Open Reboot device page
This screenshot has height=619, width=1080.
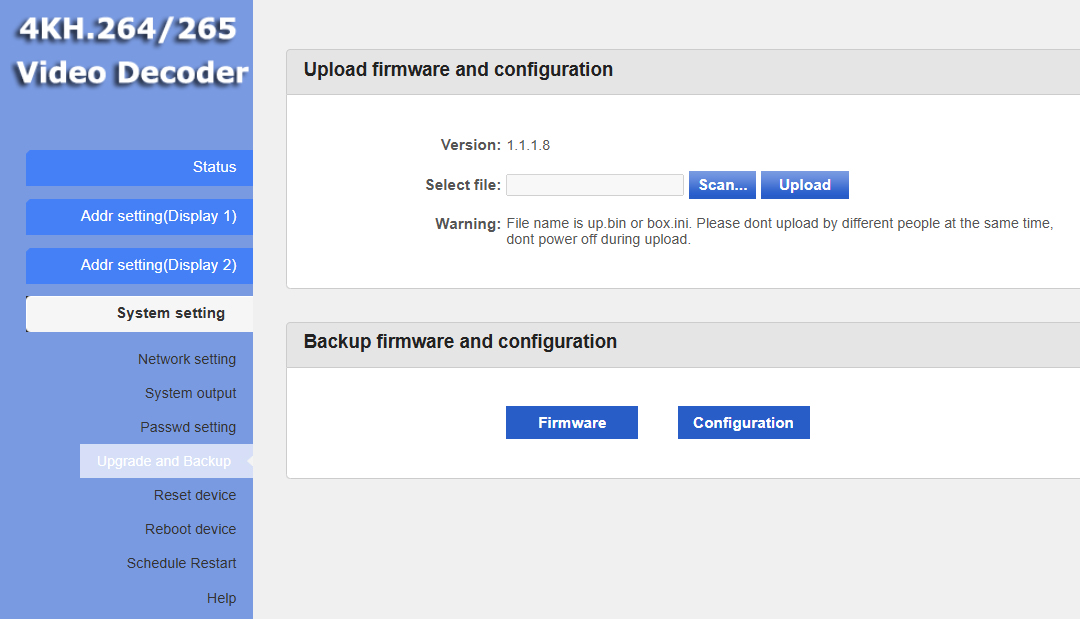(190, 529)
